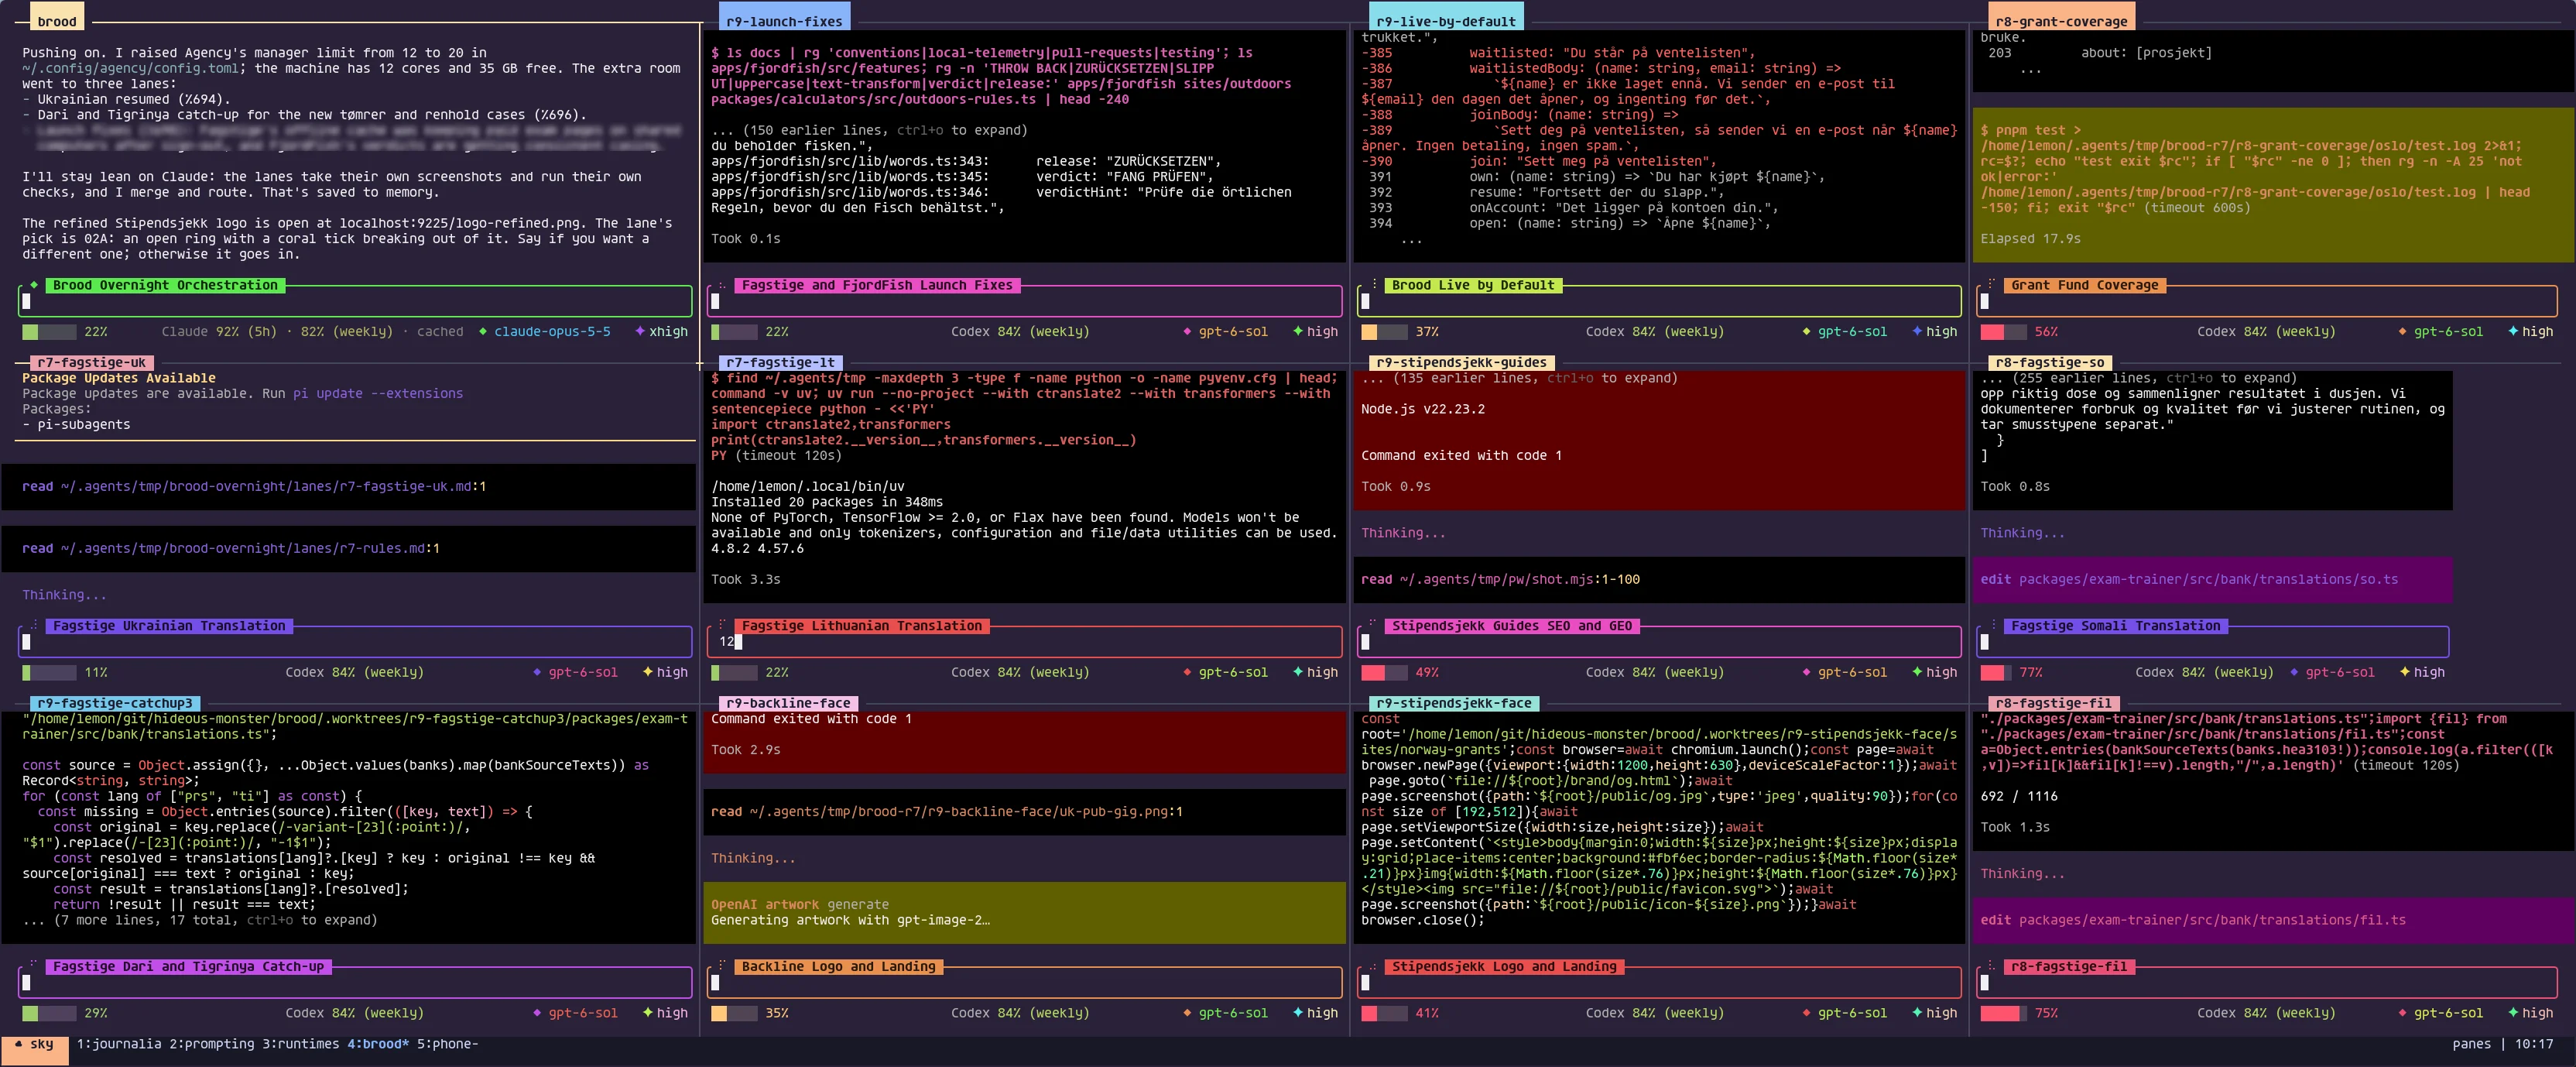2576x1067 pixels.
Task: Click the pi update --extensions command link
Action: (378, 394)
